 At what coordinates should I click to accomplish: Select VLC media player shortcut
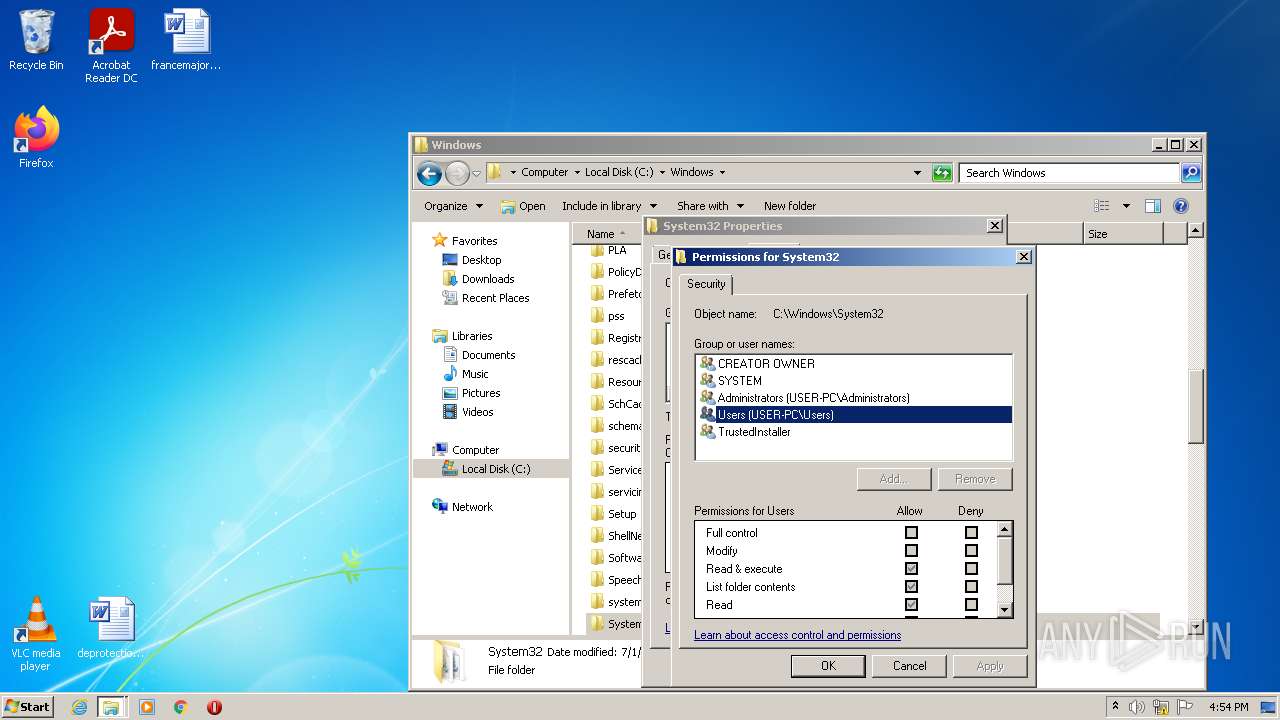36,634
